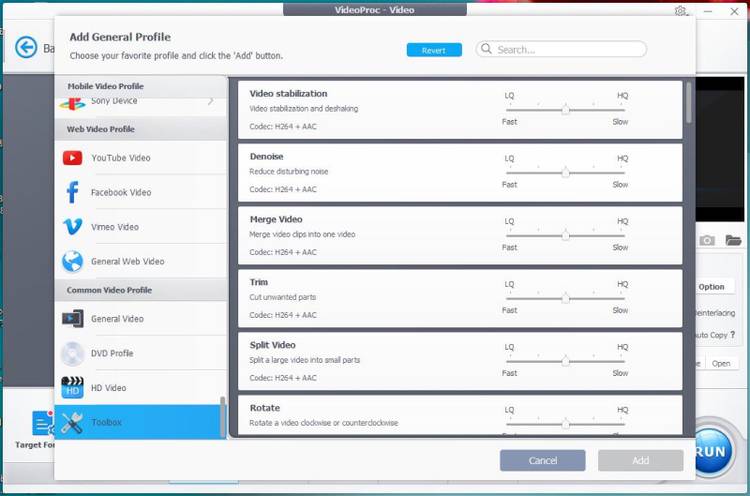This screenshot has width=750, height=496.
Task: Click the General Video icon
Action: (x=72, y=319)
